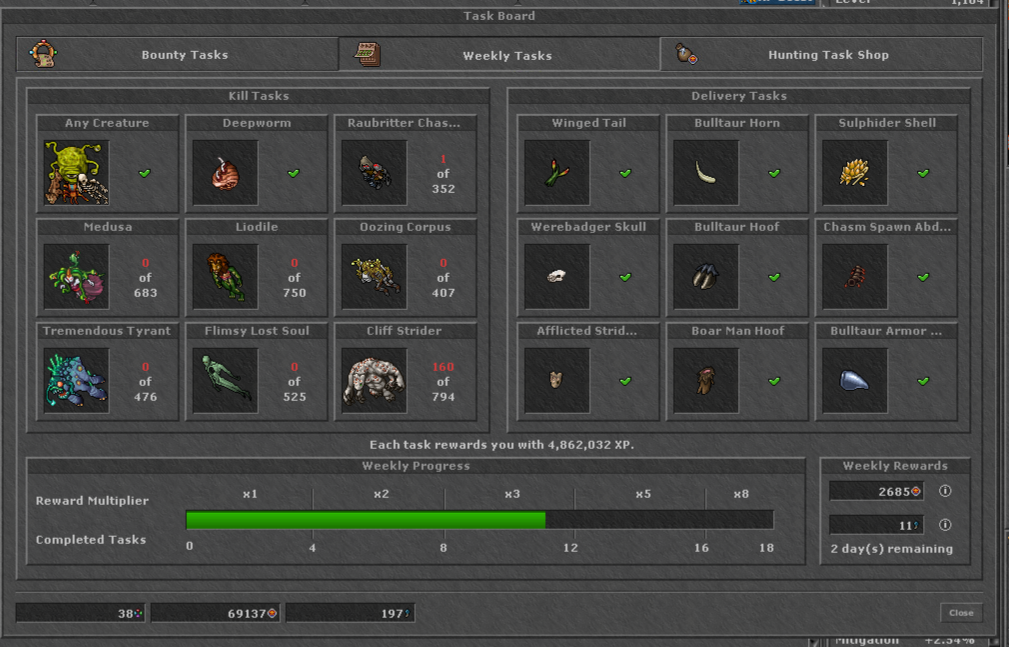Select the Raubritter Chaser creature image
Viewport: 1009px width, 647px height.
tap(375, 173)
